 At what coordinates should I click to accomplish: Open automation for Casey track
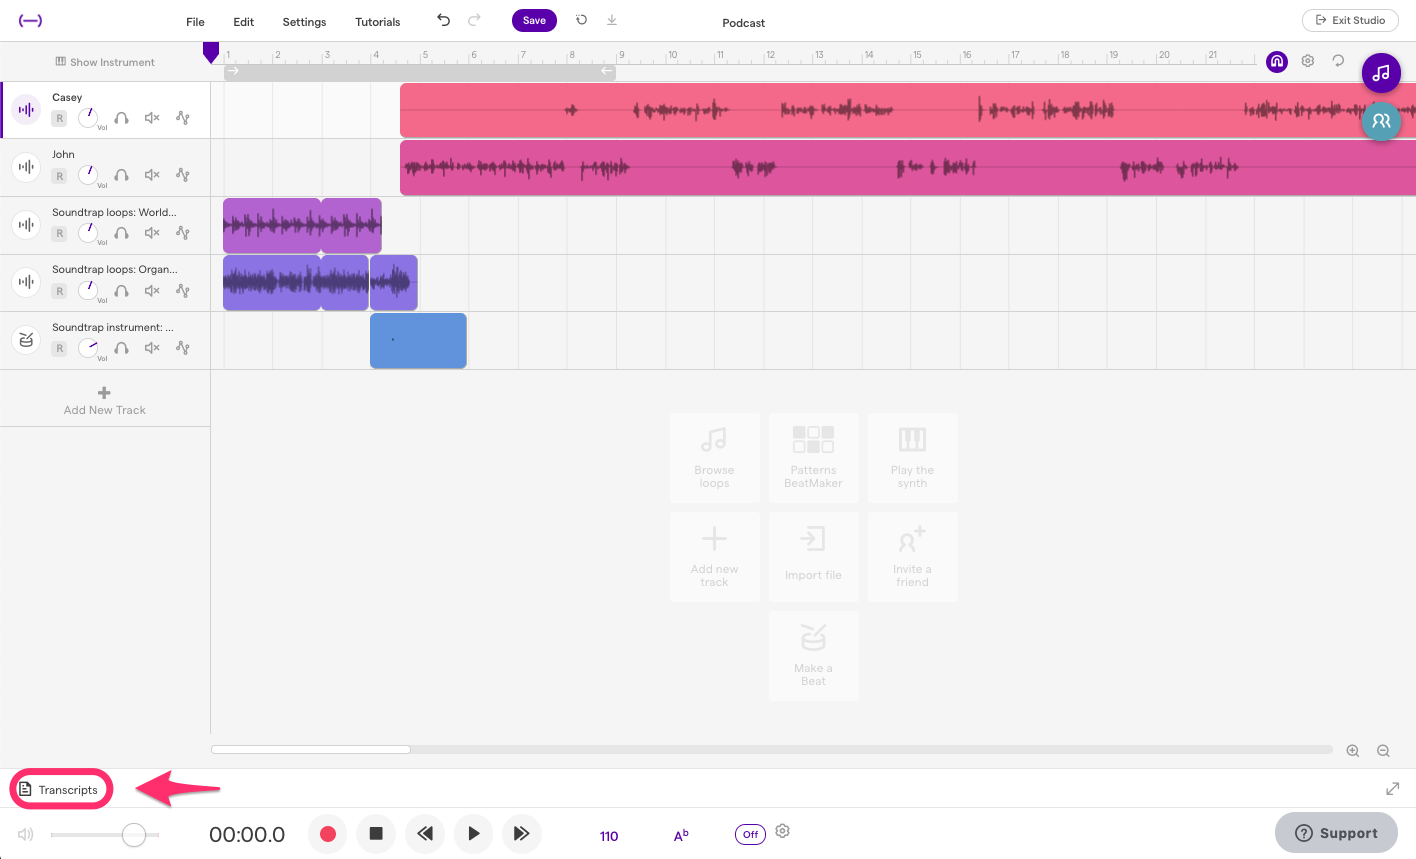click(x=183, y=118)
